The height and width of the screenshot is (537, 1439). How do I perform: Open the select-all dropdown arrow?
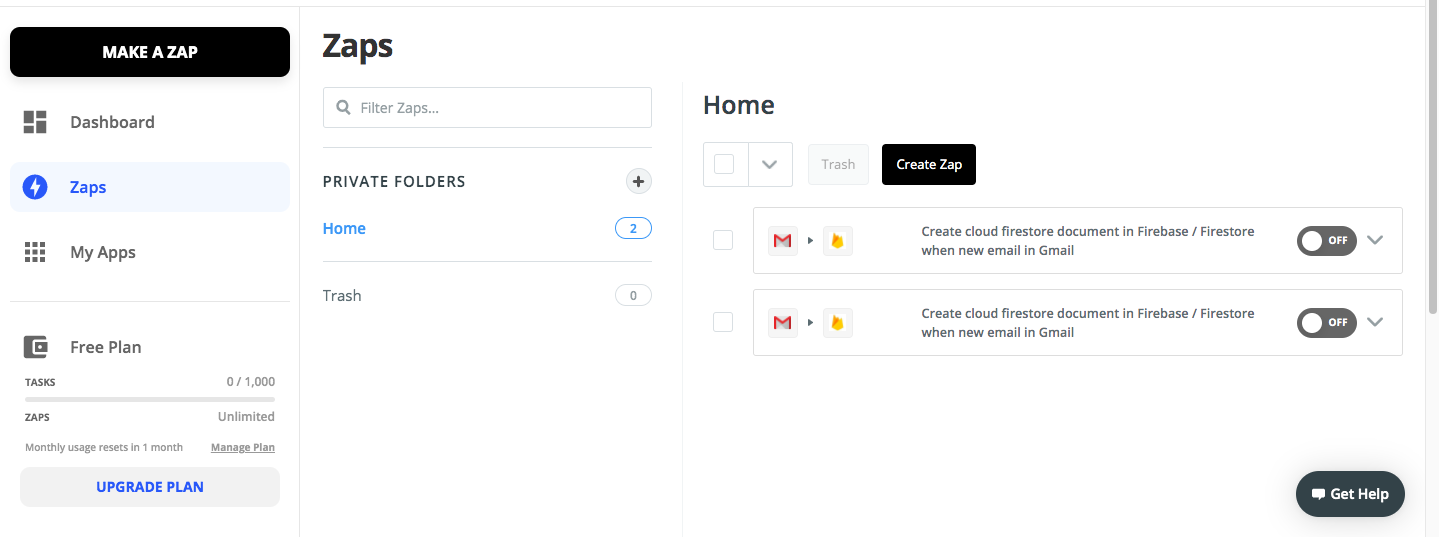tap(769, 164)
